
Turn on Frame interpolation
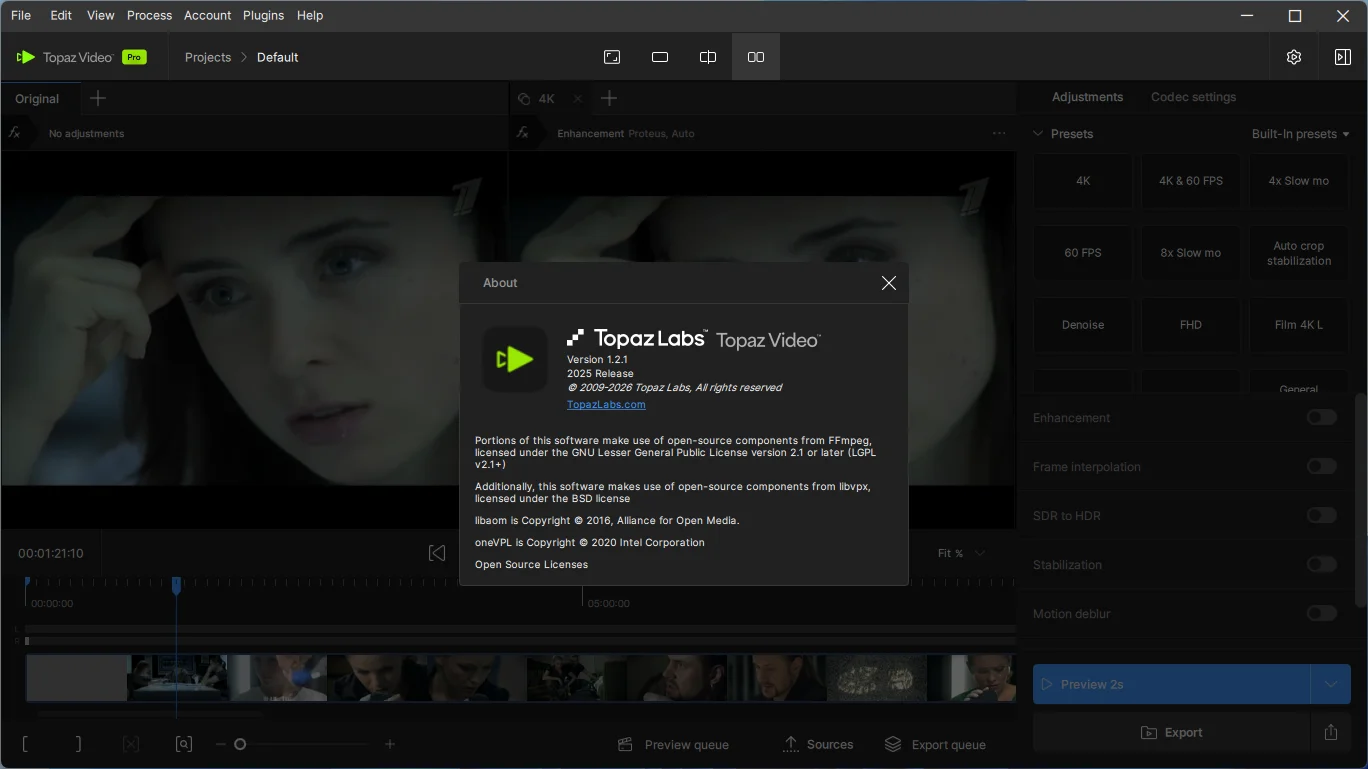[x=1321, y=467]
